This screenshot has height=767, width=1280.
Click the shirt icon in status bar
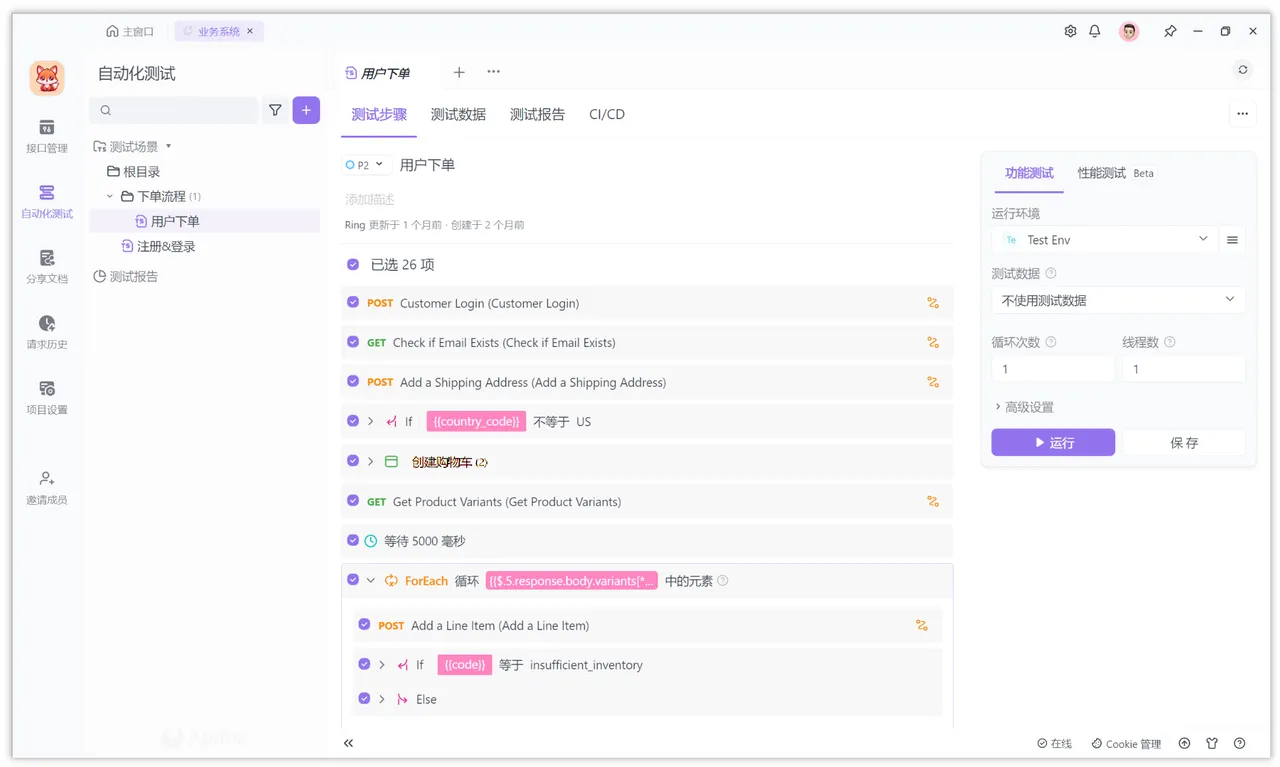pos(1212,743)
